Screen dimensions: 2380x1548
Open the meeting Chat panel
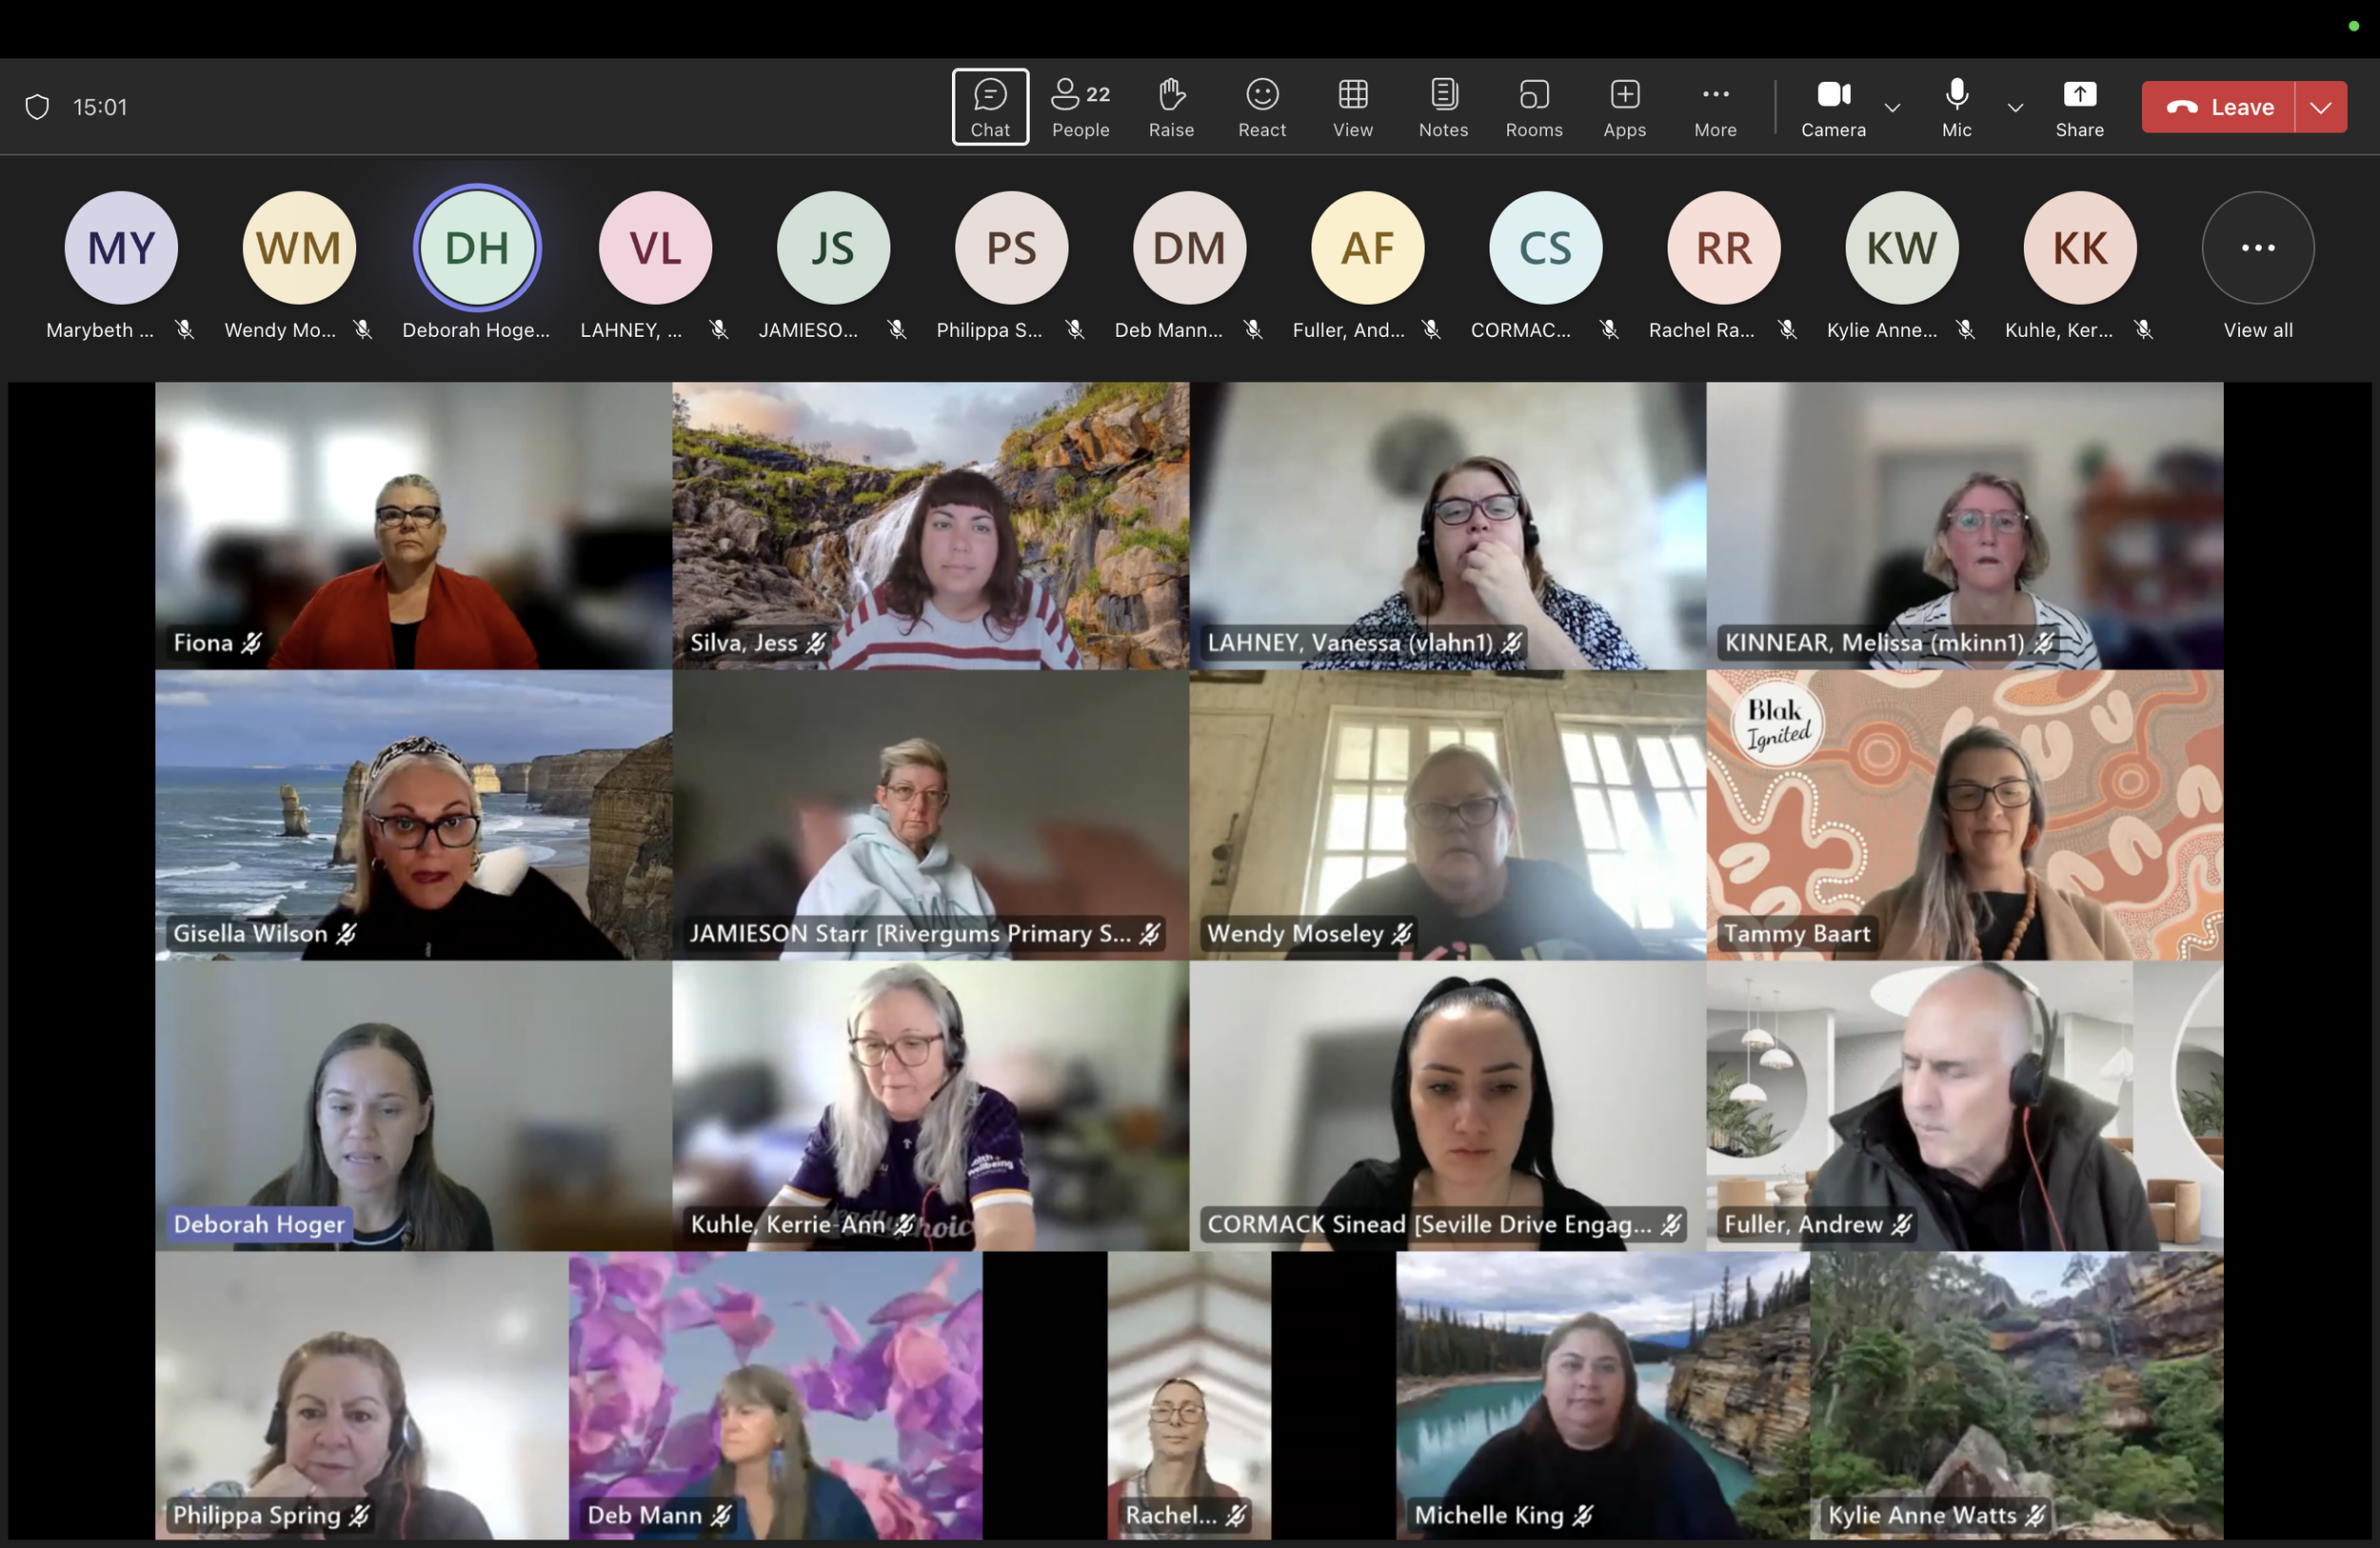(989, 106)
